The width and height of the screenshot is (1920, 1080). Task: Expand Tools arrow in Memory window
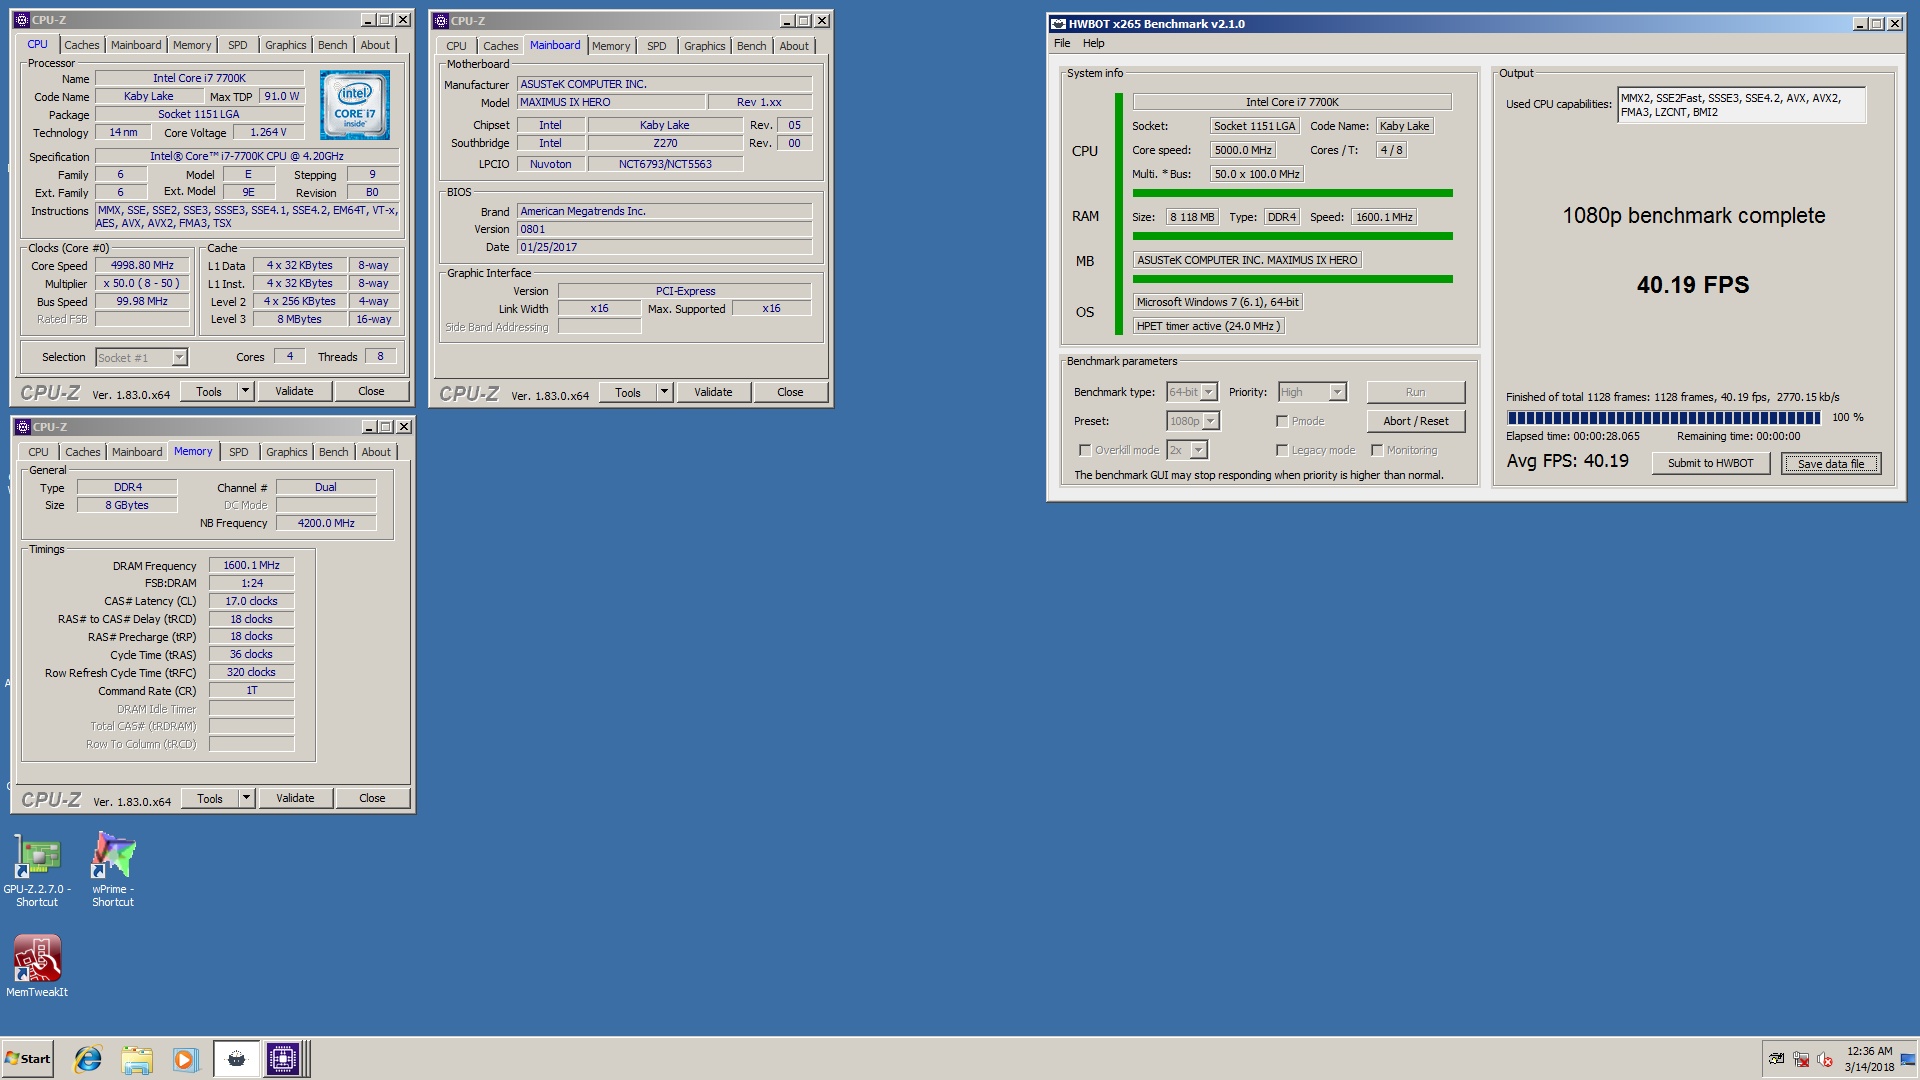click(x=246, y=798)
